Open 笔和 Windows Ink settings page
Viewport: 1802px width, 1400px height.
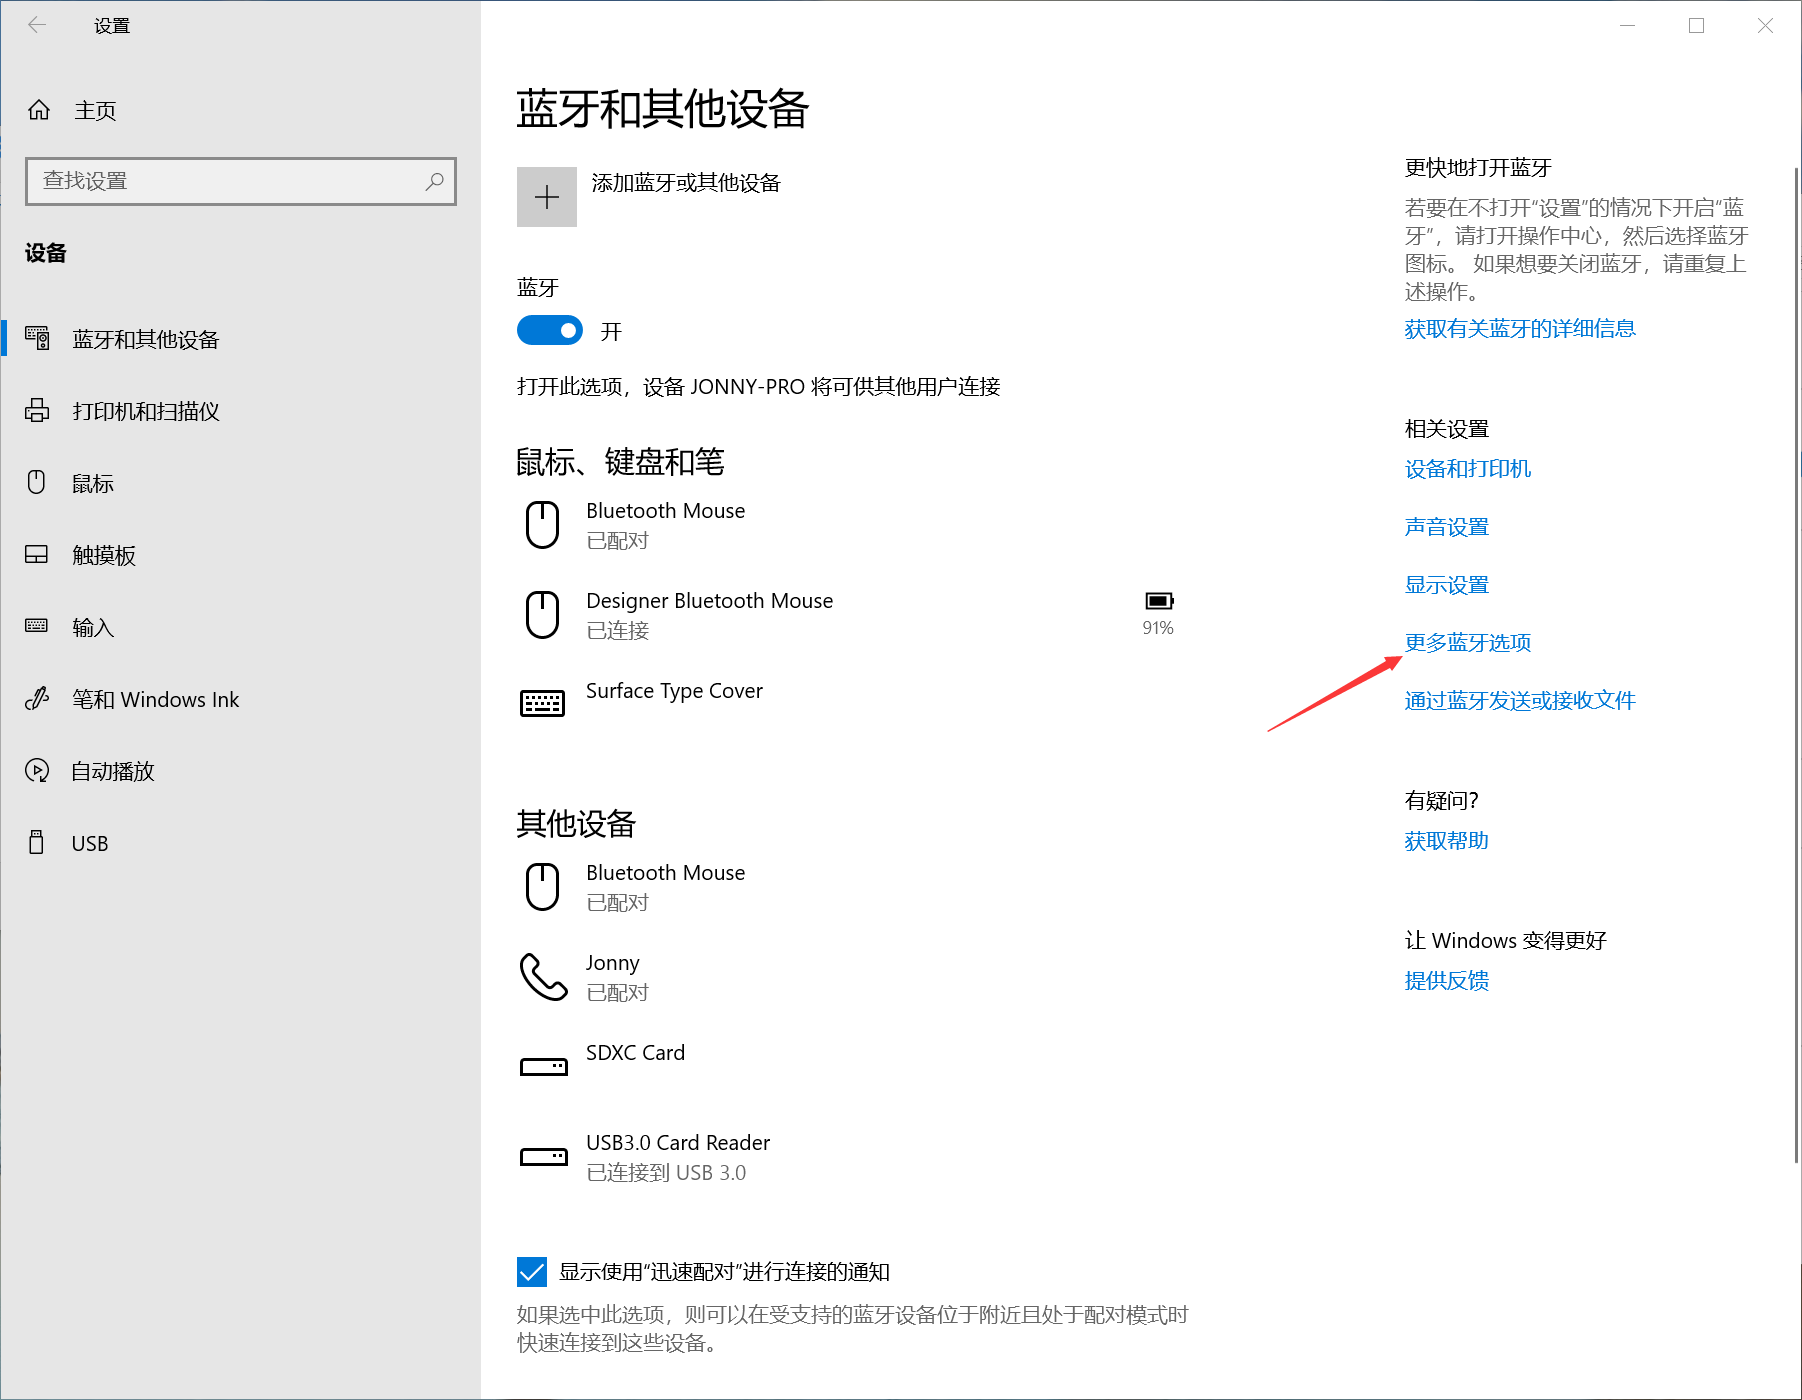[155, 699]
